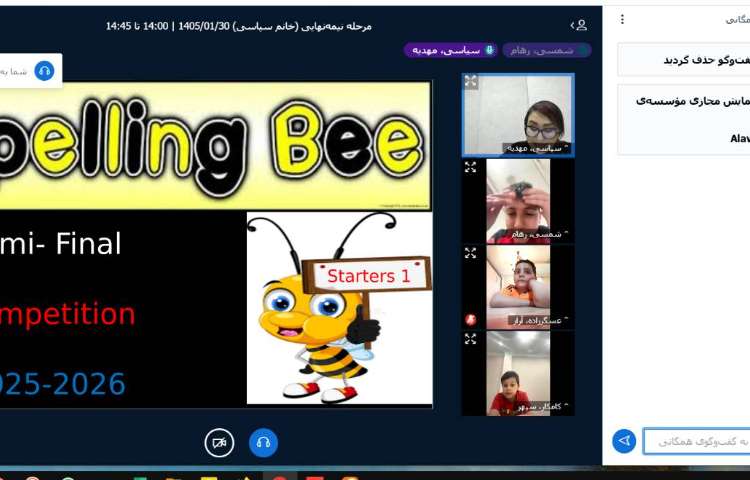
Task: Make شمسی، رهام webcam fullscreen
Action: pyautogui.click(x=471, y=167)
